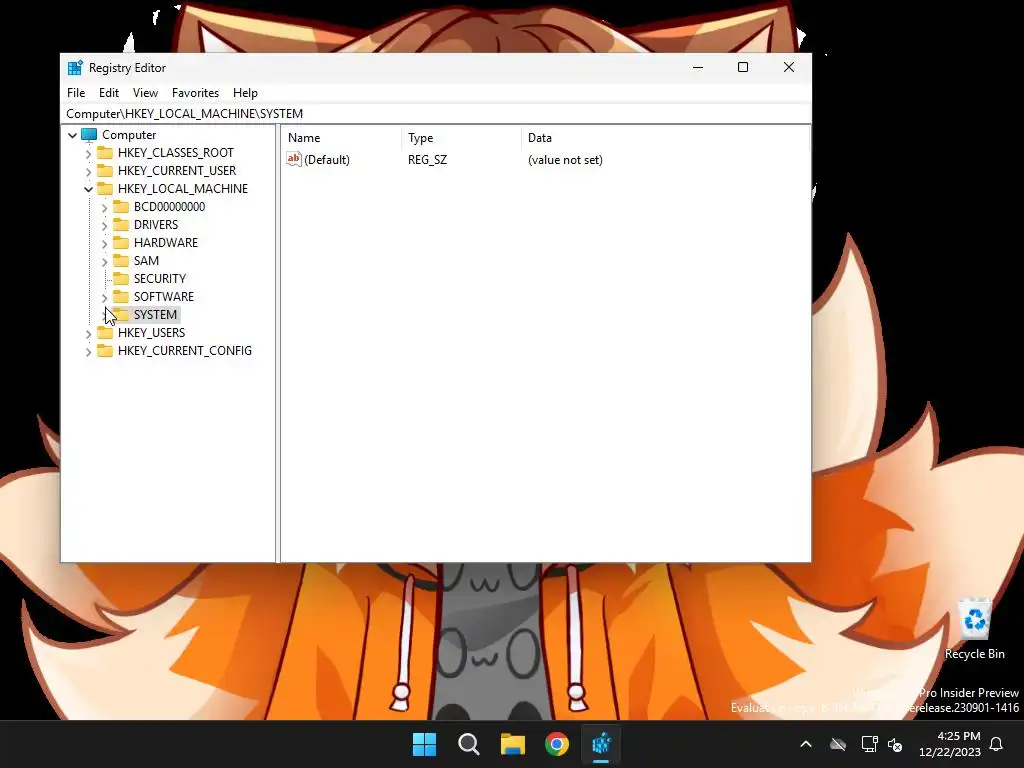Click the SOFTWARE folder icon
1024x768 pixels.
coord(121,296)
